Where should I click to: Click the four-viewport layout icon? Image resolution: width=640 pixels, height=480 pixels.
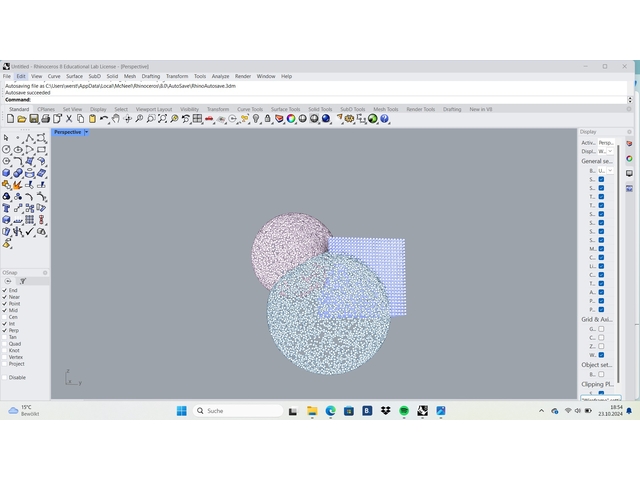[x=198, y=119]
